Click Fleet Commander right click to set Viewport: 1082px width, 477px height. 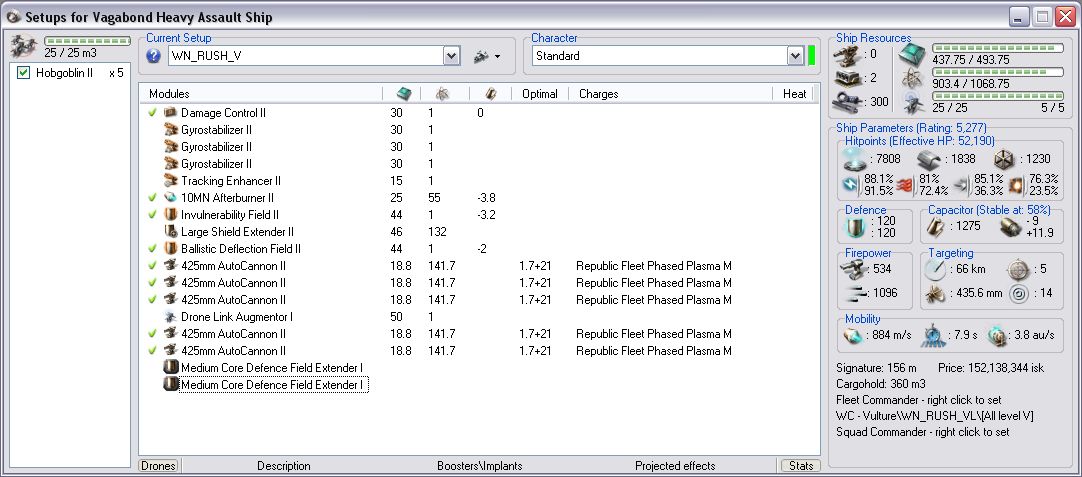pos(918,400)
